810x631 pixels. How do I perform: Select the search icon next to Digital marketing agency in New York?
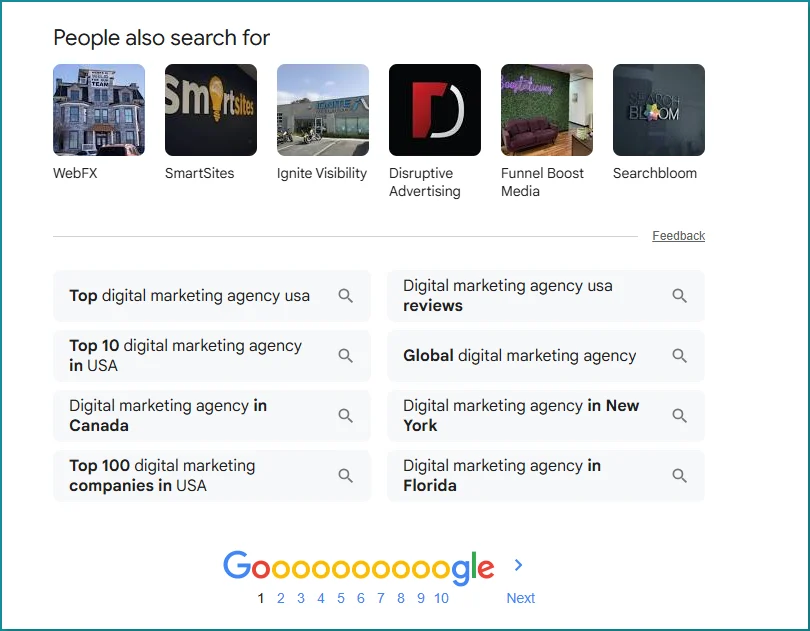click(x=680, y=416)
